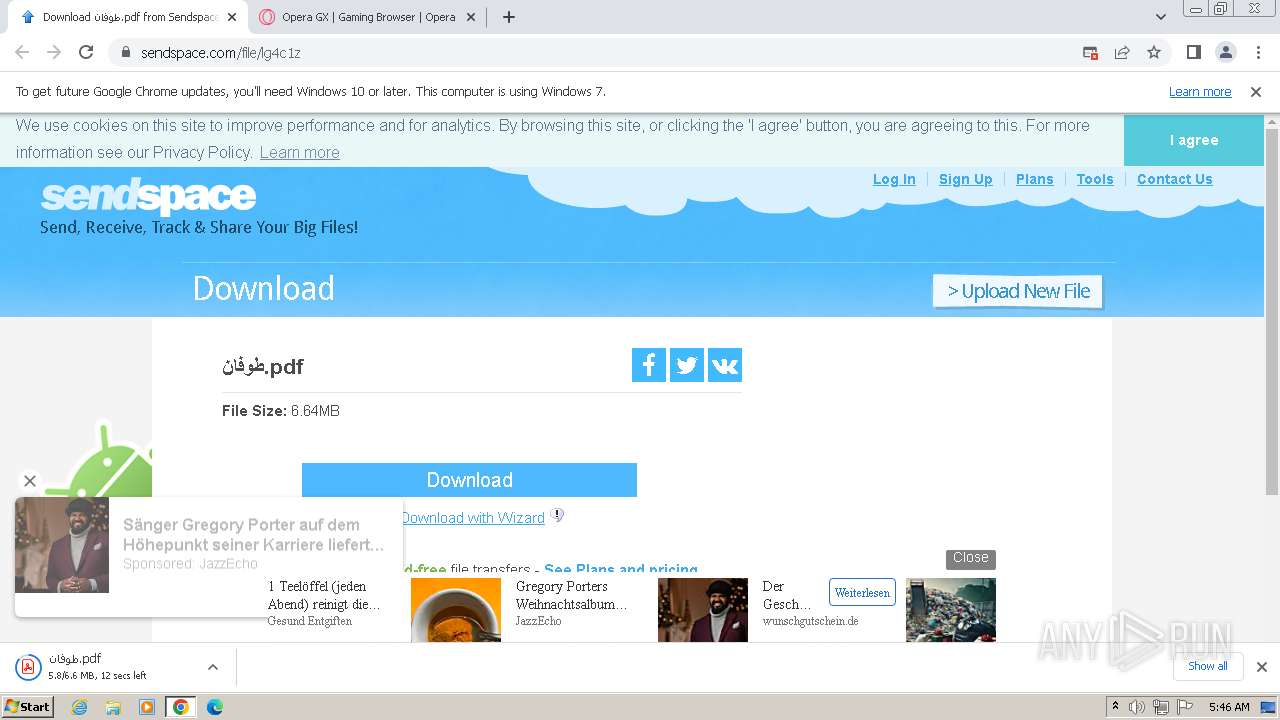1280x720 pixels.
Task: Open See Plans and pricing link
Action: tap(621, 569)
